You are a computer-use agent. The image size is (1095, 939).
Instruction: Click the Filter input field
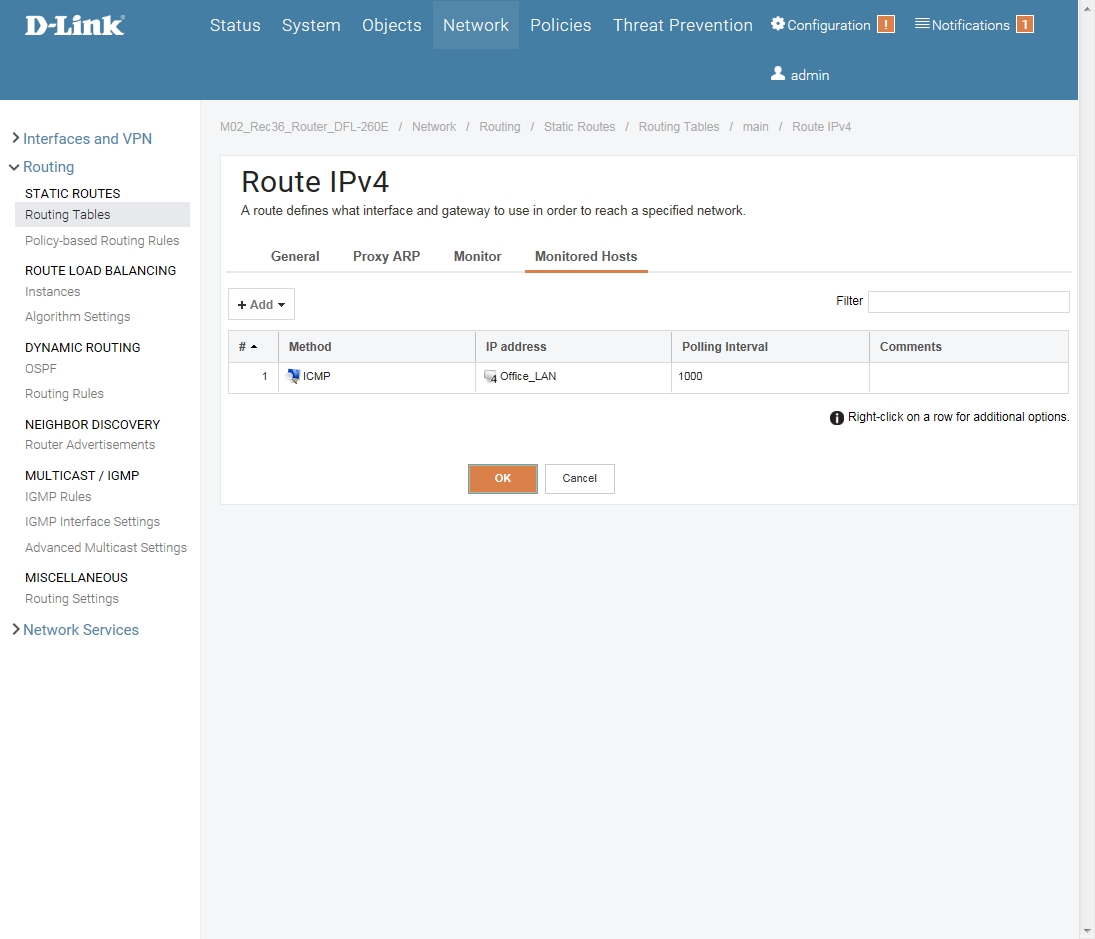click(969, 302)
